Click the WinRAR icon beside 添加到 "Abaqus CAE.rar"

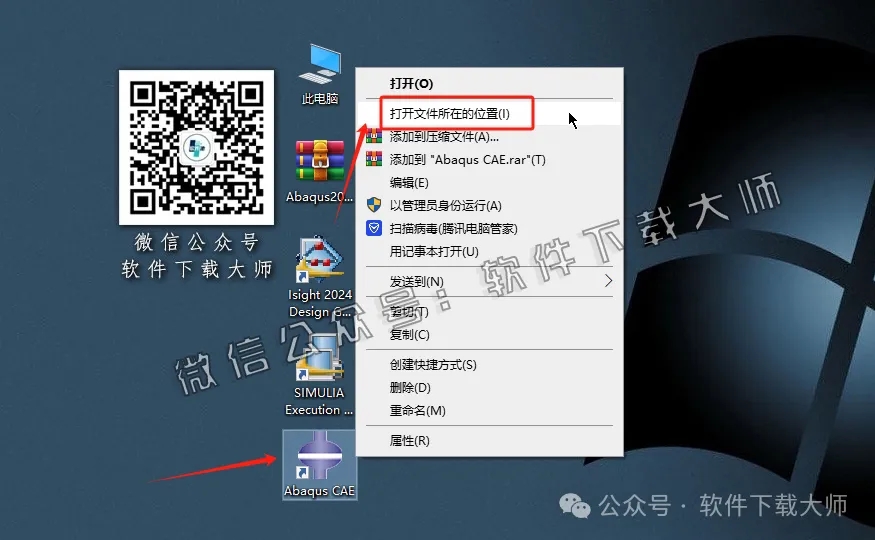[x=374, y=159]
